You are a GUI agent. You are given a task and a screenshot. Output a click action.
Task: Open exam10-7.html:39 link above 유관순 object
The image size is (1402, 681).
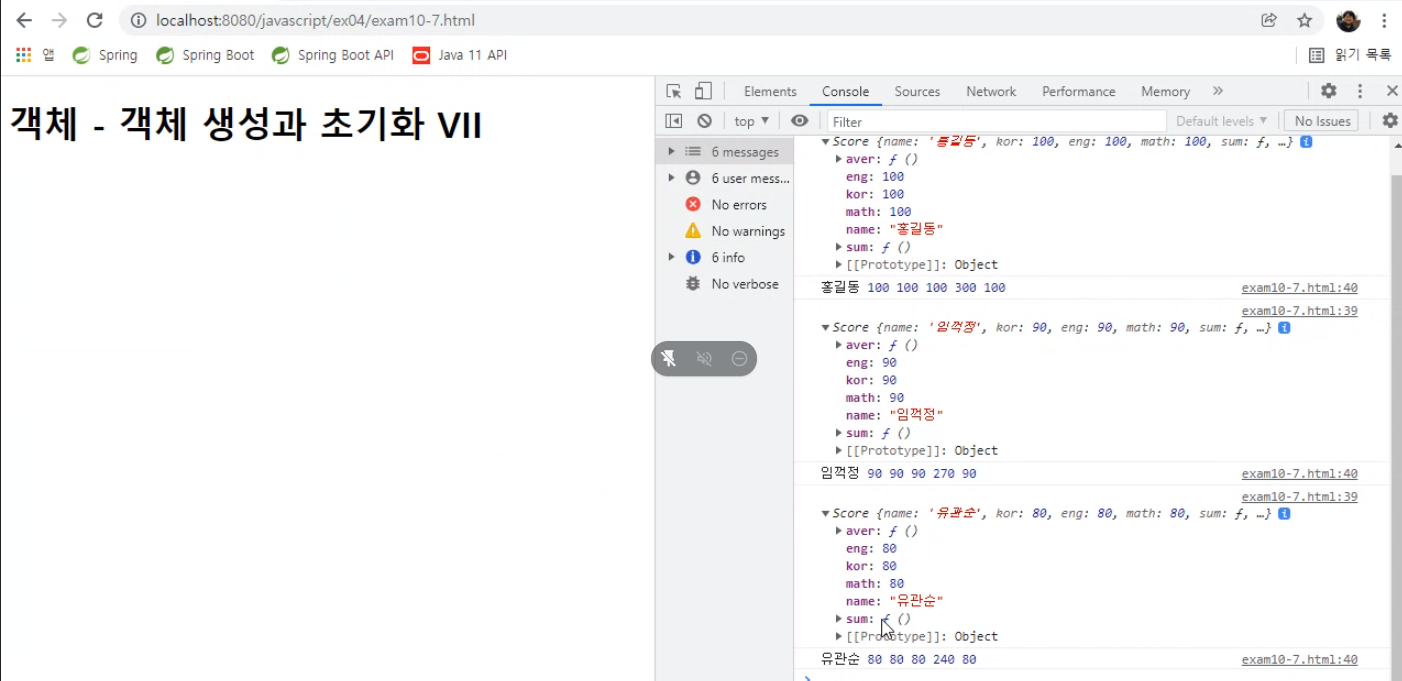click(x=1299, y=497)
